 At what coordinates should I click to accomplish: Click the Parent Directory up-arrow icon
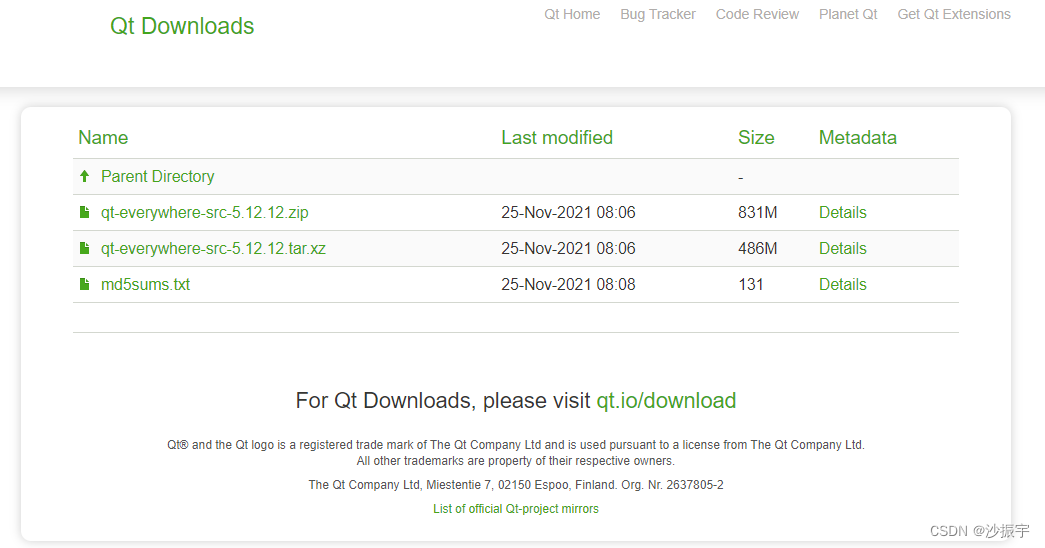[85, 176]
